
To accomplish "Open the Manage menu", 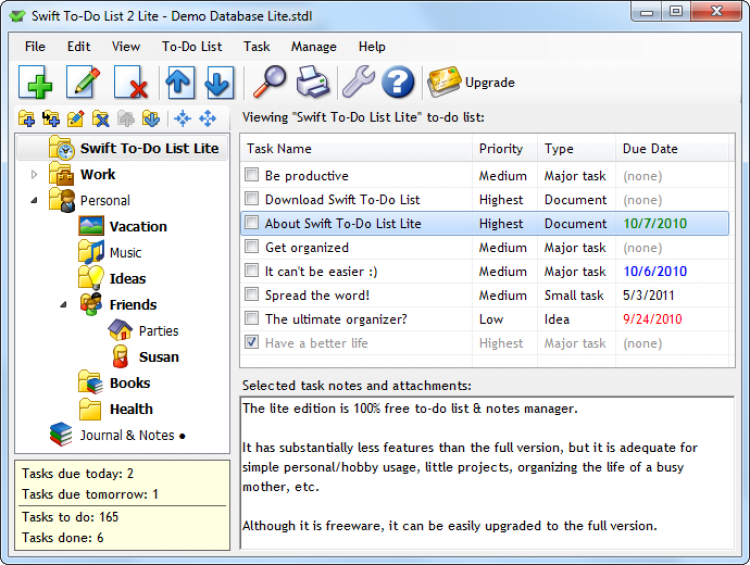I will (313, 47).
